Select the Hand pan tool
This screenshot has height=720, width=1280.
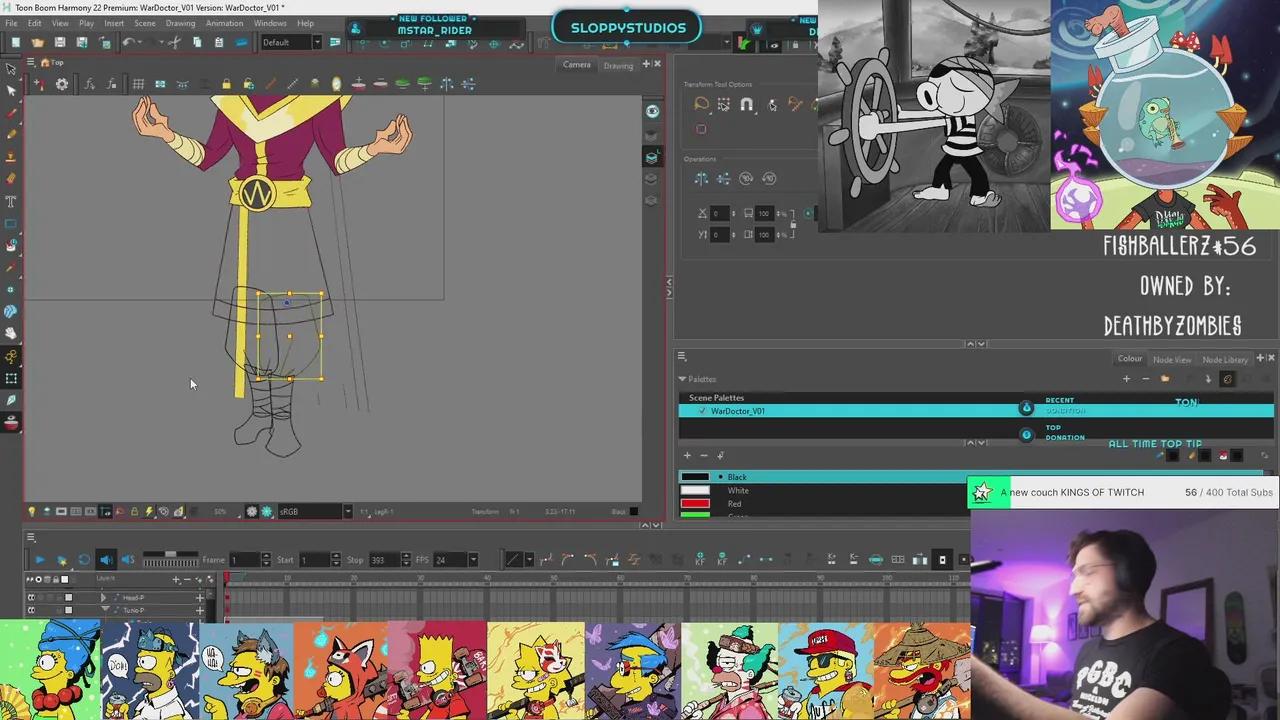(11, 332)
